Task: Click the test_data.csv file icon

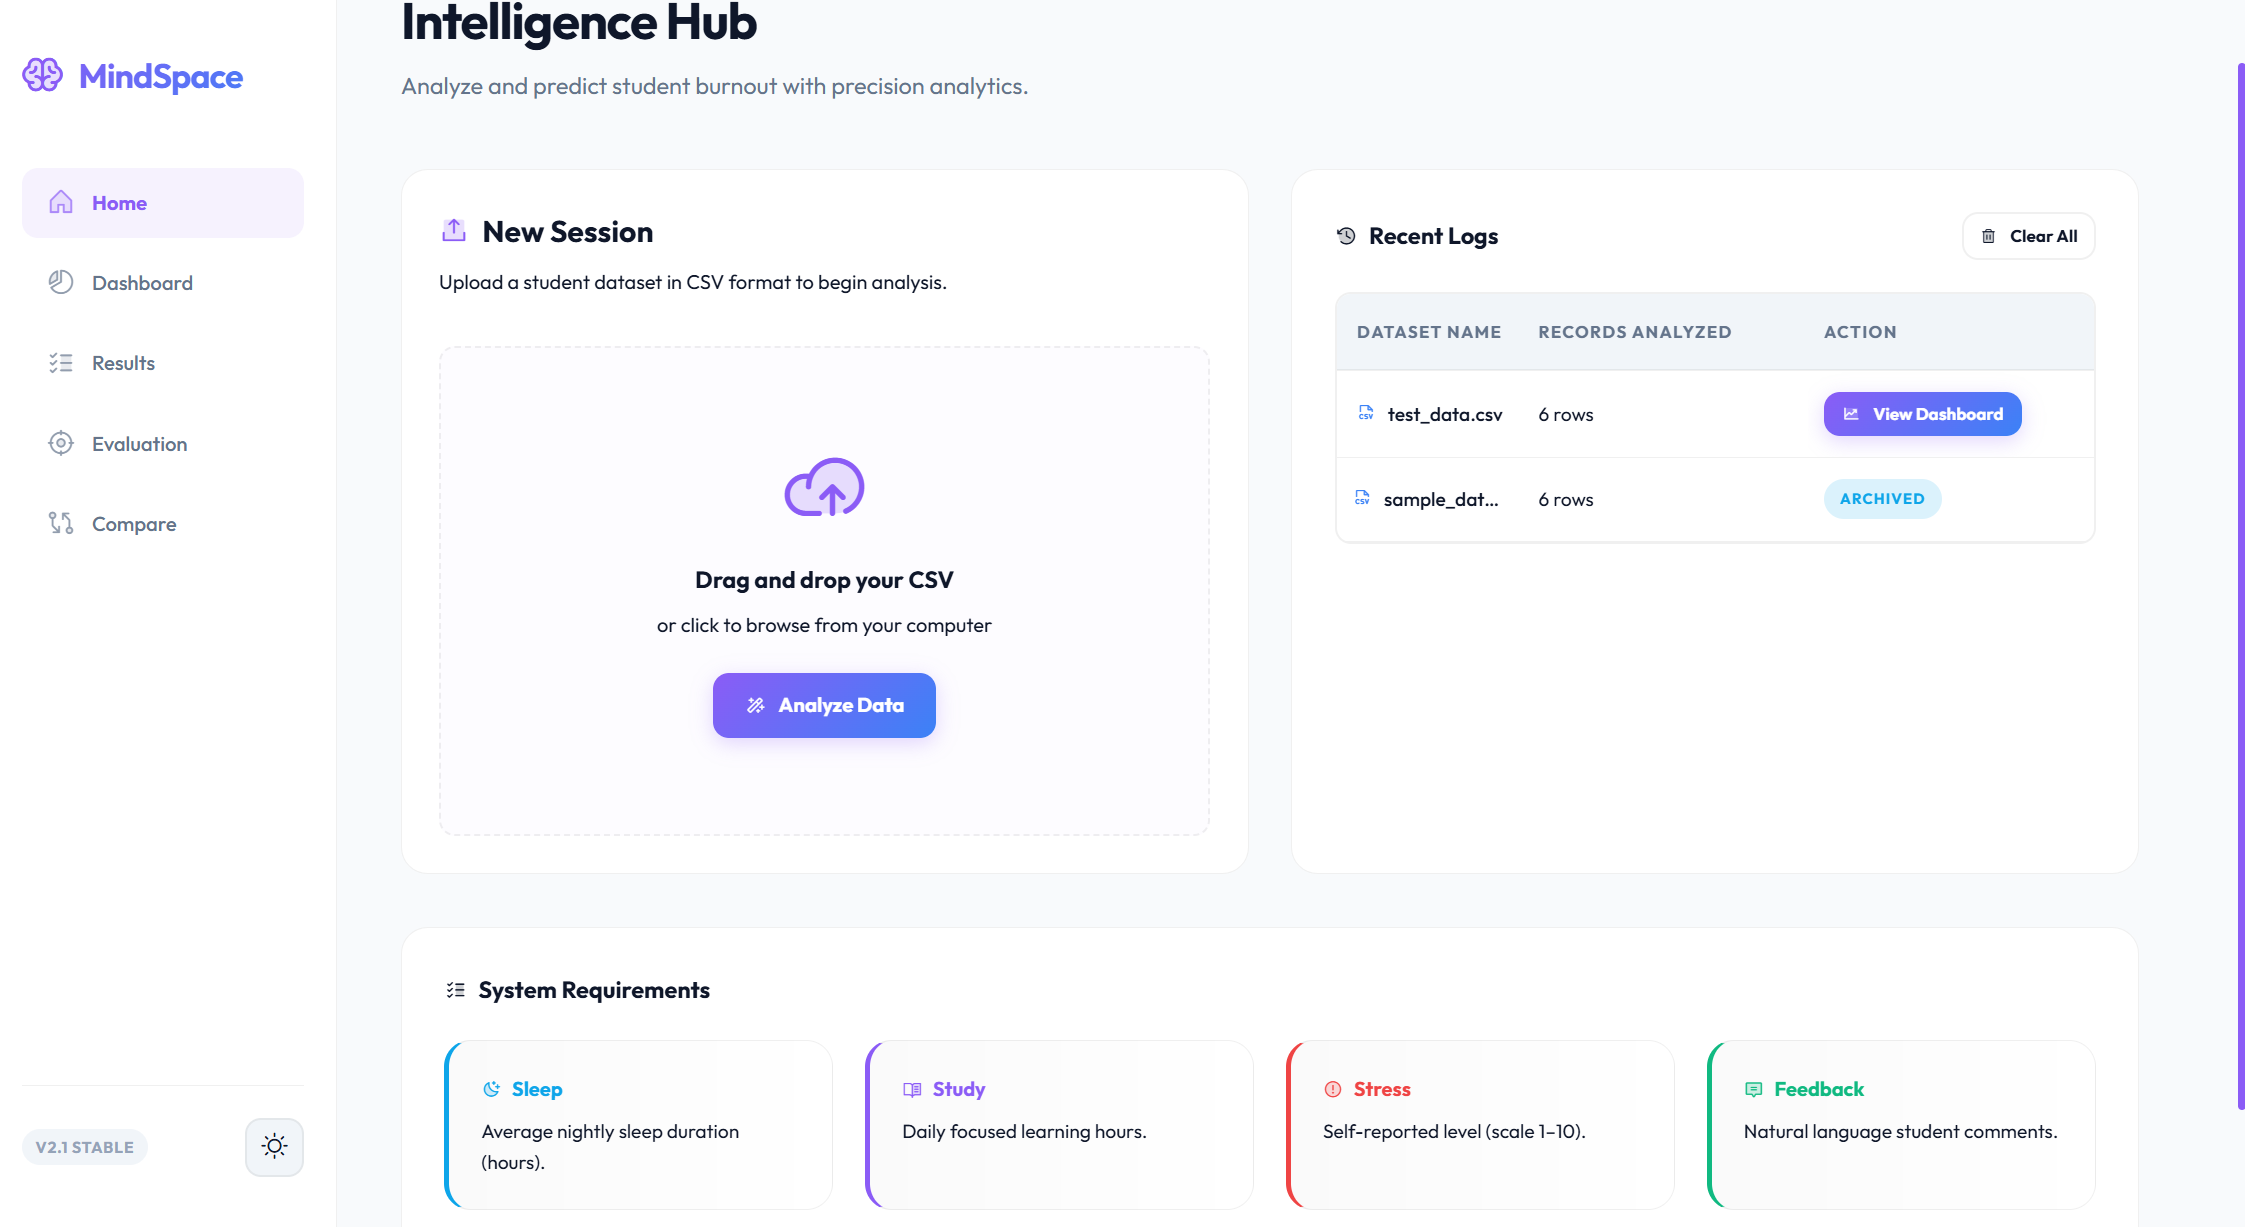Action: pos(1366,413)
